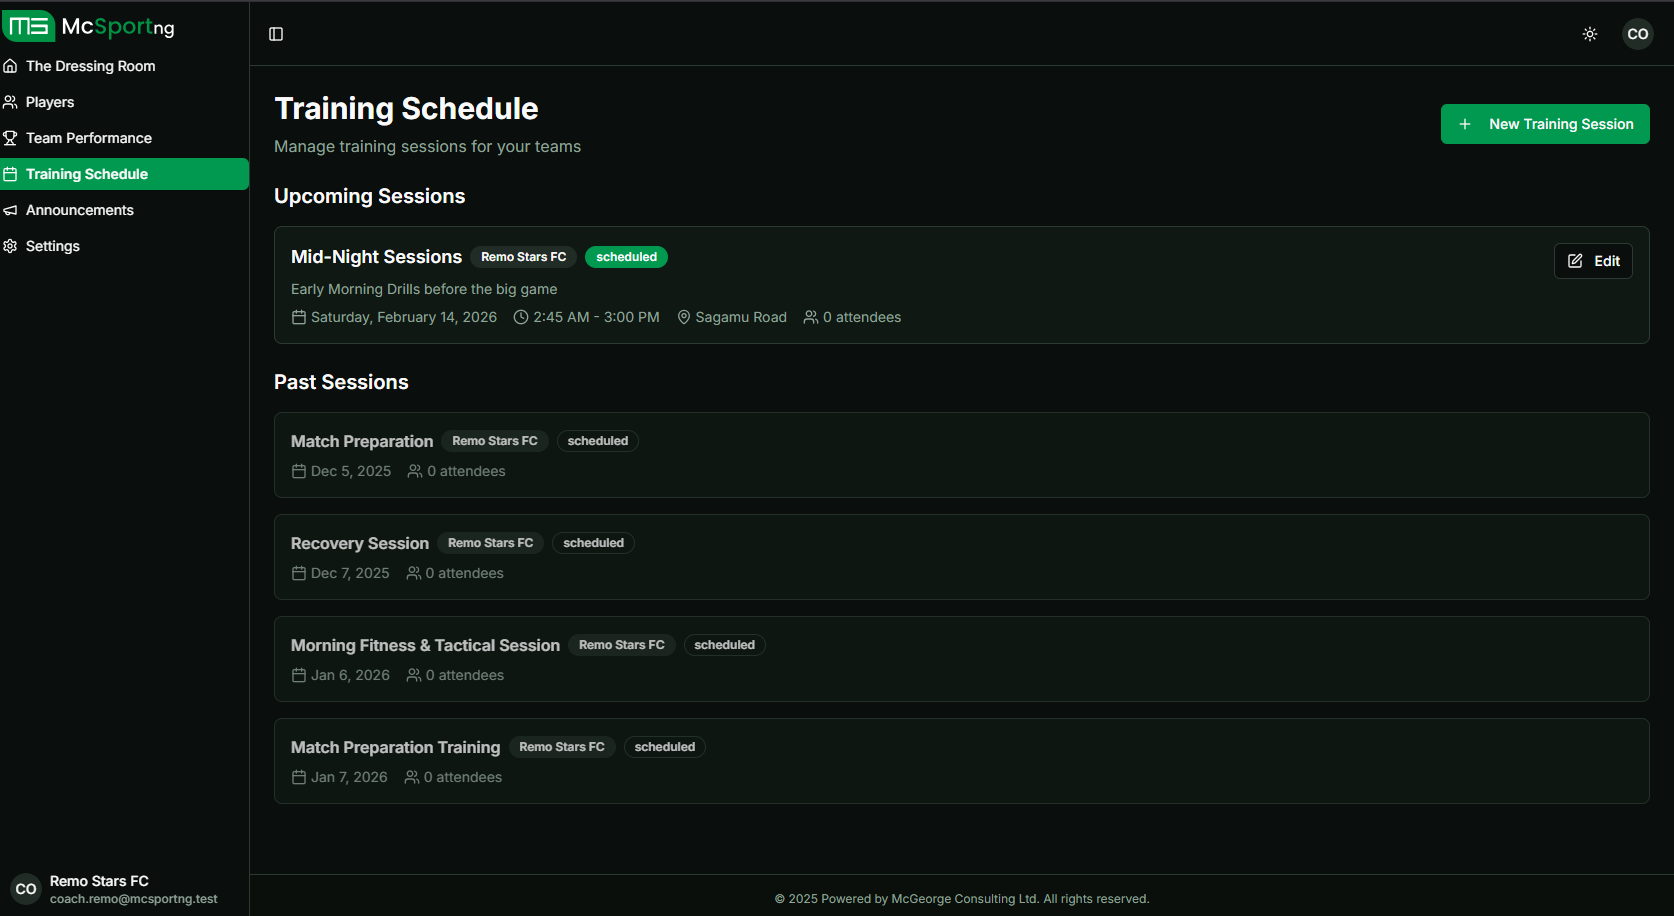
Task: Click the players icon in the sidebar
Action: (11, 101)
